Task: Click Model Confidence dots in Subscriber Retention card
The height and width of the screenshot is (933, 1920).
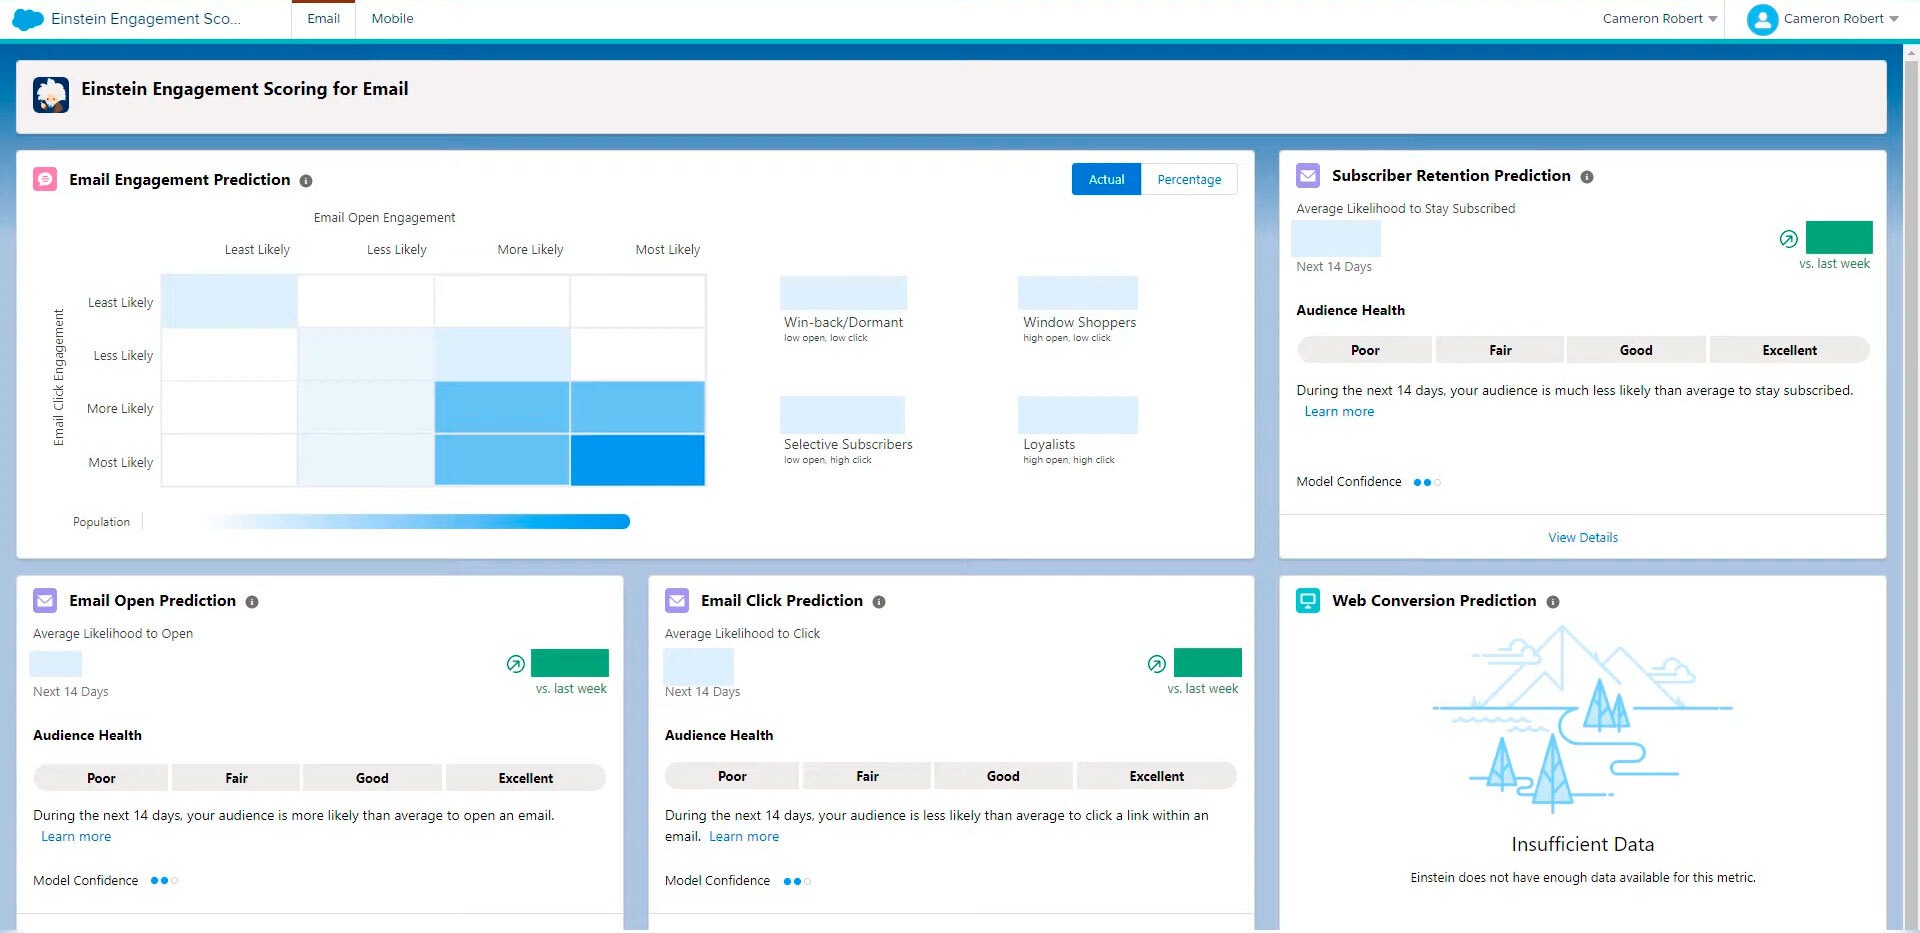Action: pyautogui.click(x=1427, y=483)
